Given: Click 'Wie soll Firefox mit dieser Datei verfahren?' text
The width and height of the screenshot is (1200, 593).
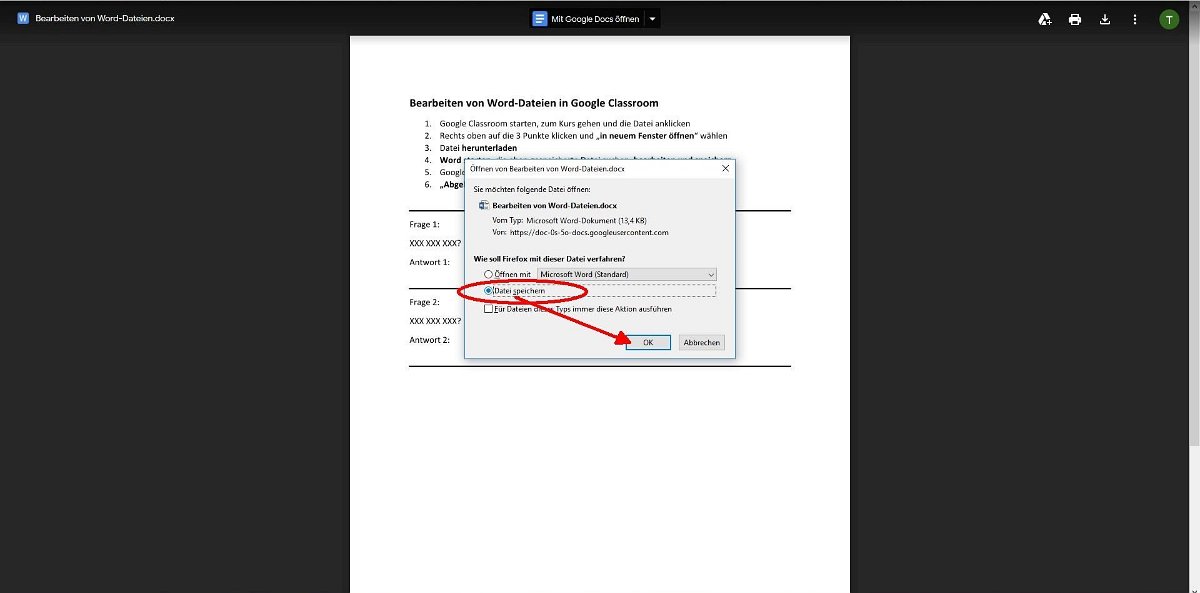Looking at the screenshot, I should click(x=549, y=259).
